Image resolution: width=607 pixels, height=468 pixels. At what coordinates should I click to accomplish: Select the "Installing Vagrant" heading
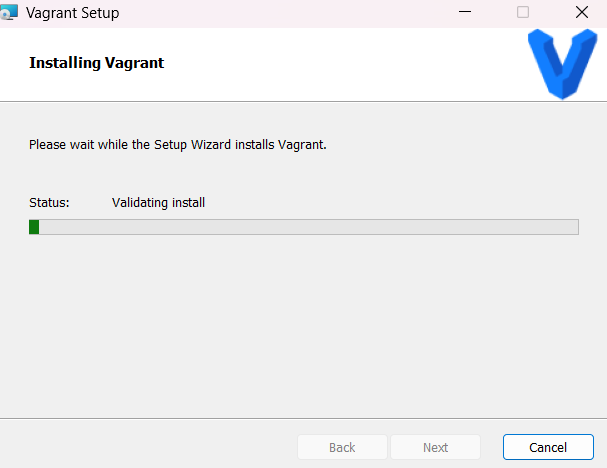pyautogui.click(x=96, y=63)
